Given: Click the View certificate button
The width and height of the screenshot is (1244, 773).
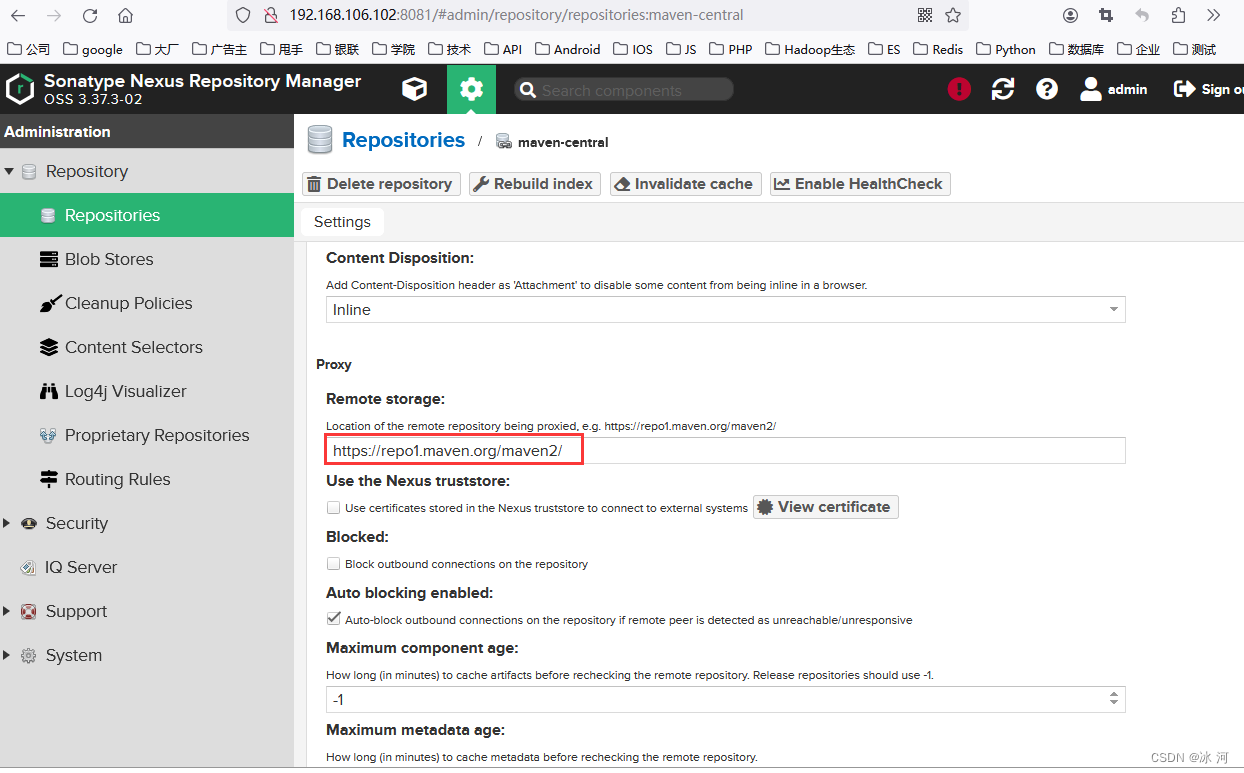Looking at the screenshot, I should pyautogui.click(x=826, y=507).
